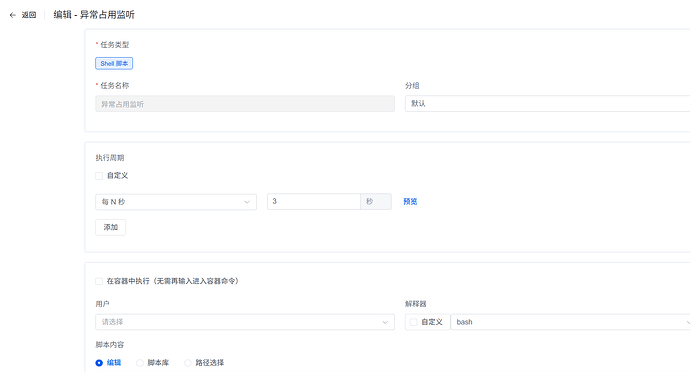
Task: Expand 每 N 秒 dropdown chevron arrow
Action: click(247, 202)
